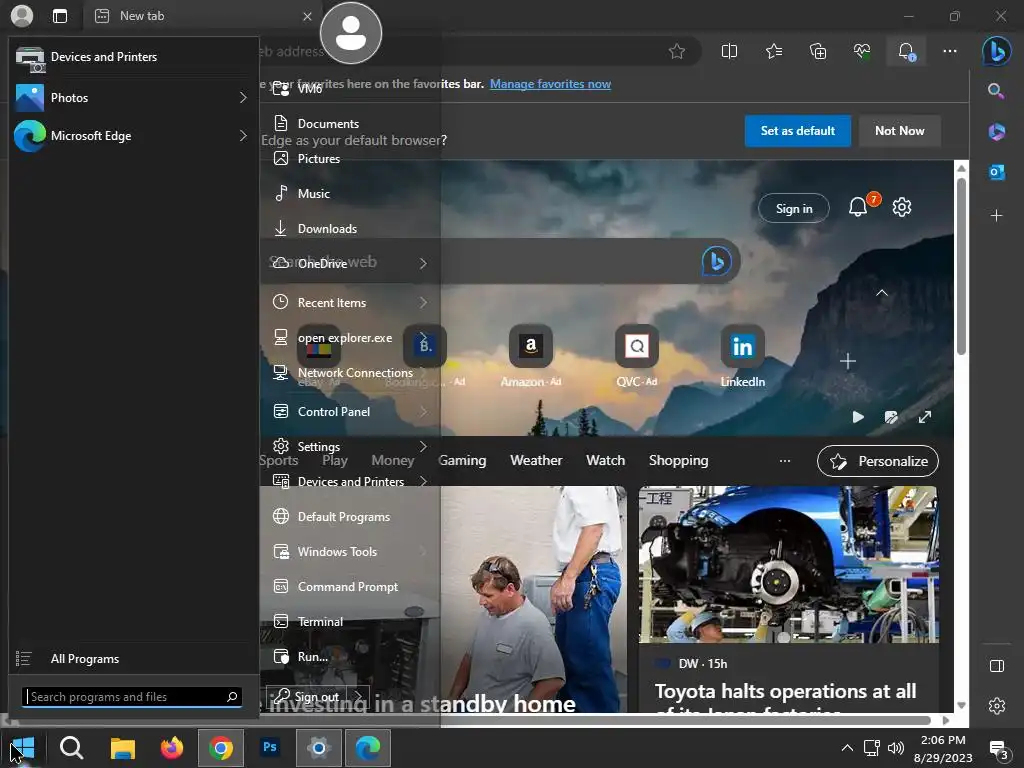The image size is (1024, 768).
Task: Launch Firefox from taskbar
Action: point(172,748)
